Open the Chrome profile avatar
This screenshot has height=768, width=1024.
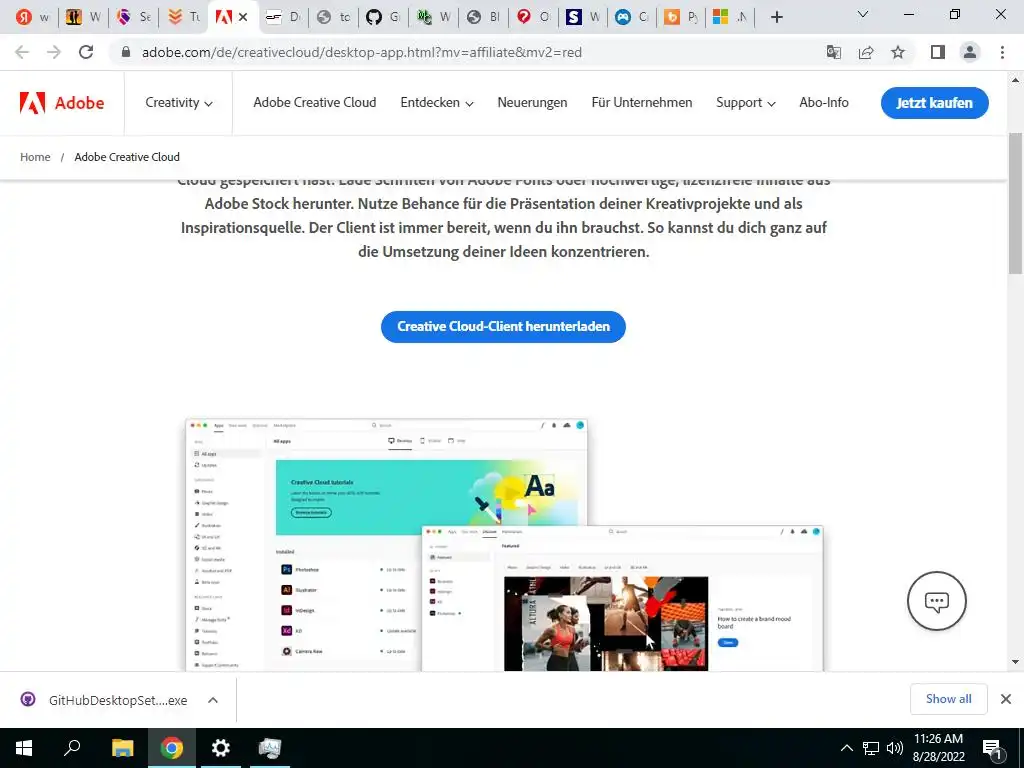970,52
